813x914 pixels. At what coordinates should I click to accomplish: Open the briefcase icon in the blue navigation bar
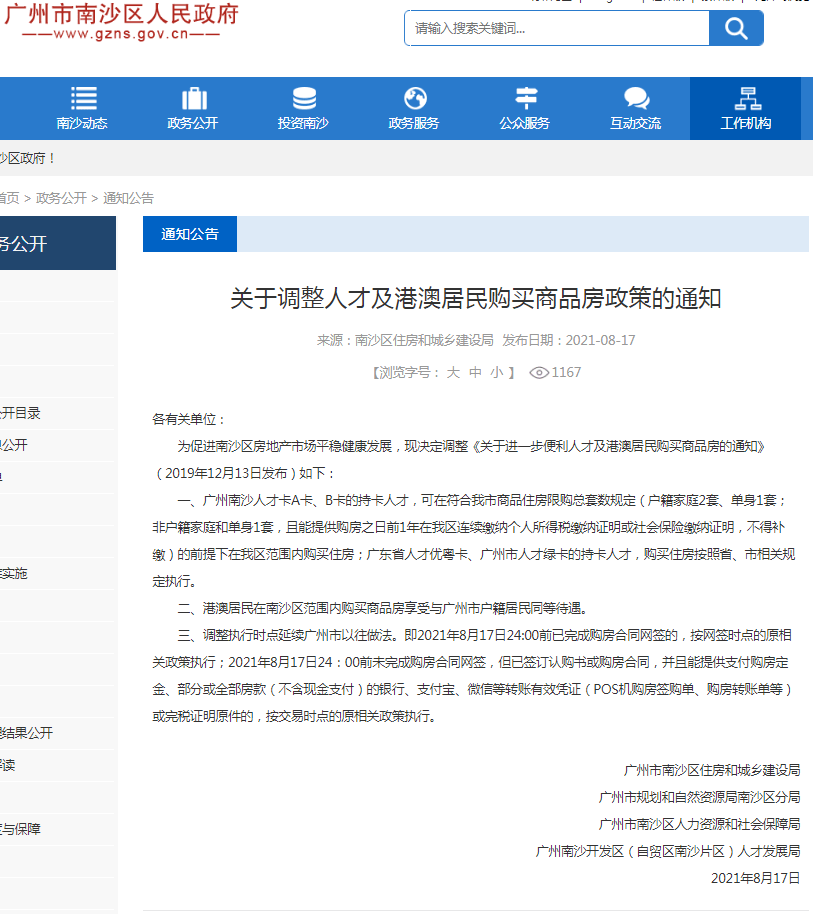click(193, 98)
